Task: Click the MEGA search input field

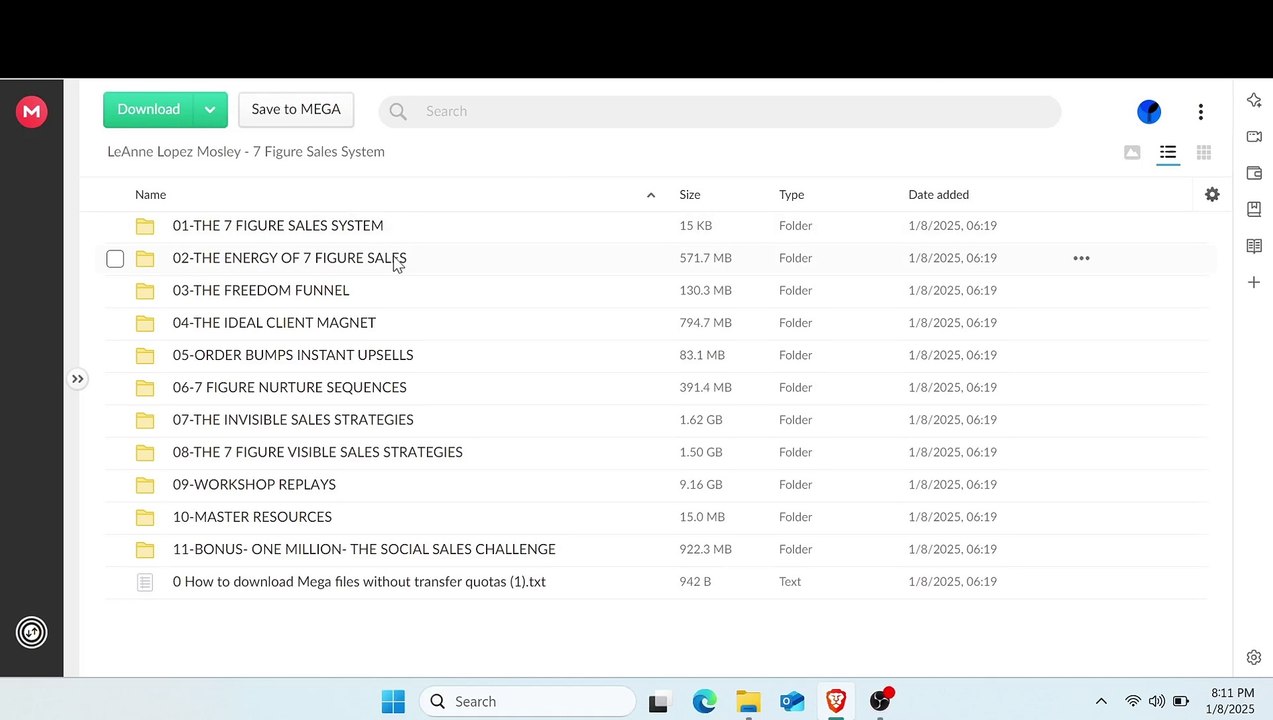Action: click(x=719, y=111)
